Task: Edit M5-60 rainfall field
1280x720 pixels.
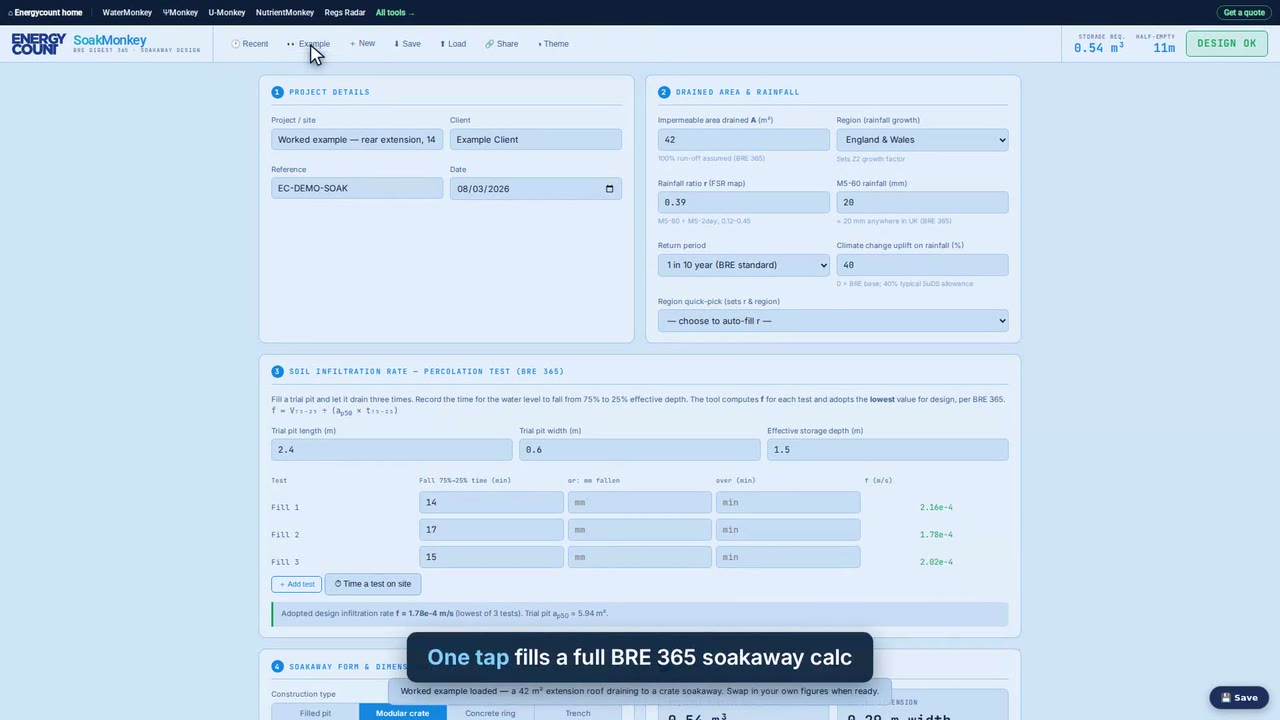Action: click(923, 202)
